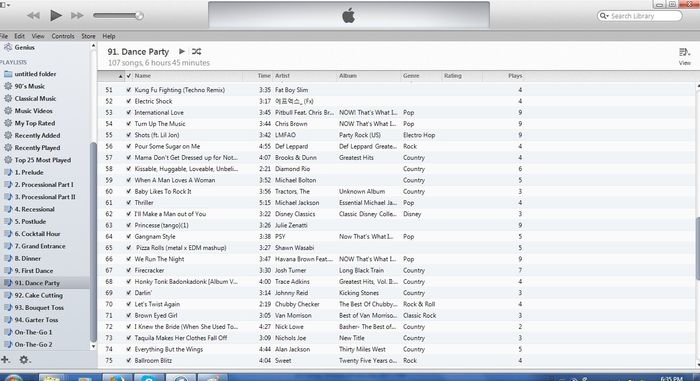Select the 2. Processional Part I playlist
The height and width of the screenshot is (381, 700).
[x=44, y=184]
